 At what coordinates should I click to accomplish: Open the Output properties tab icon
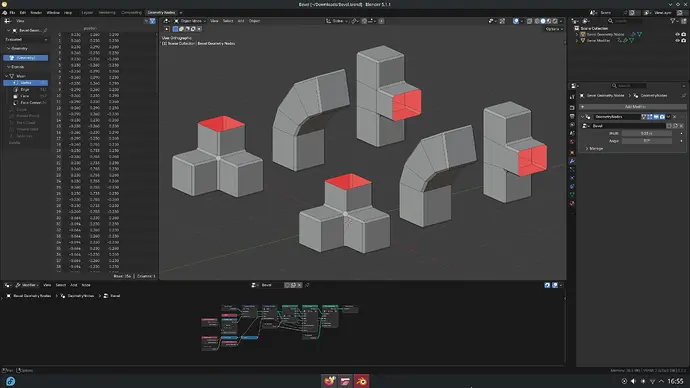click(572, 116)
